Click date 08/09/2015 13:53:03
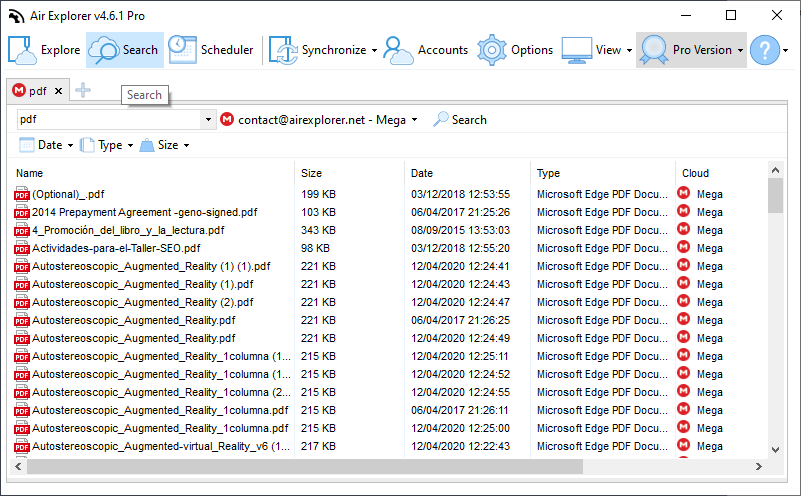 point(460,230)
